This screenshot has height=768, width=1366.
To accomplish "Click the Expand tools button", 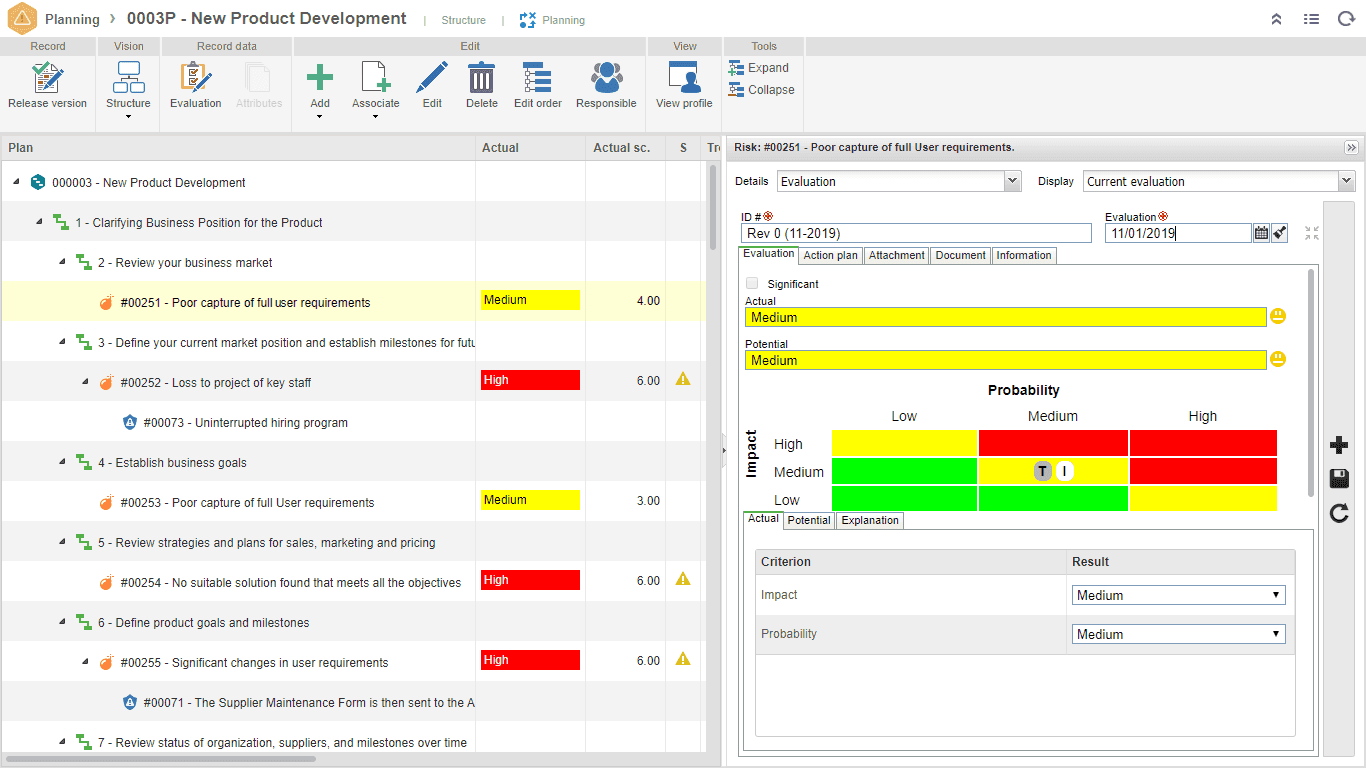I will tap(759, 68).
